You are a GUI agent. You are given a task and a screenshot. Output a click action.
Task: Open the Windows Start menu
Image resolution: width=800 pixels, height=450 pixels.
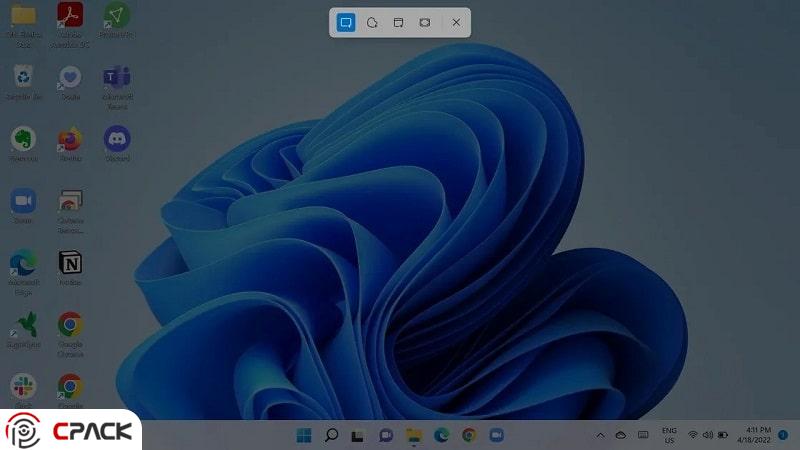pos(304,435)
